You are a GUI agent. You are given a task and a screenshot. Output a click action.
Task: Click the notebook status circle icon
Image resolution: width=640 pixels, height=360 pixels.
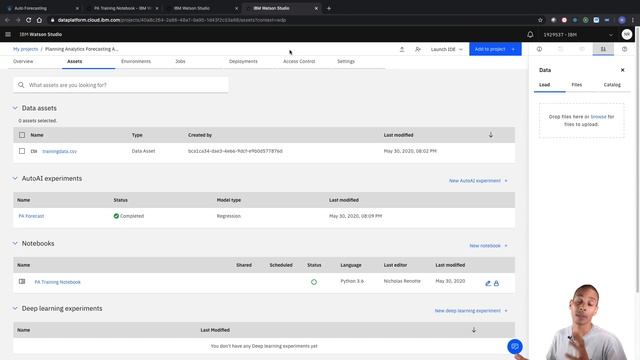pyautogui.click(x=313, y=282)
